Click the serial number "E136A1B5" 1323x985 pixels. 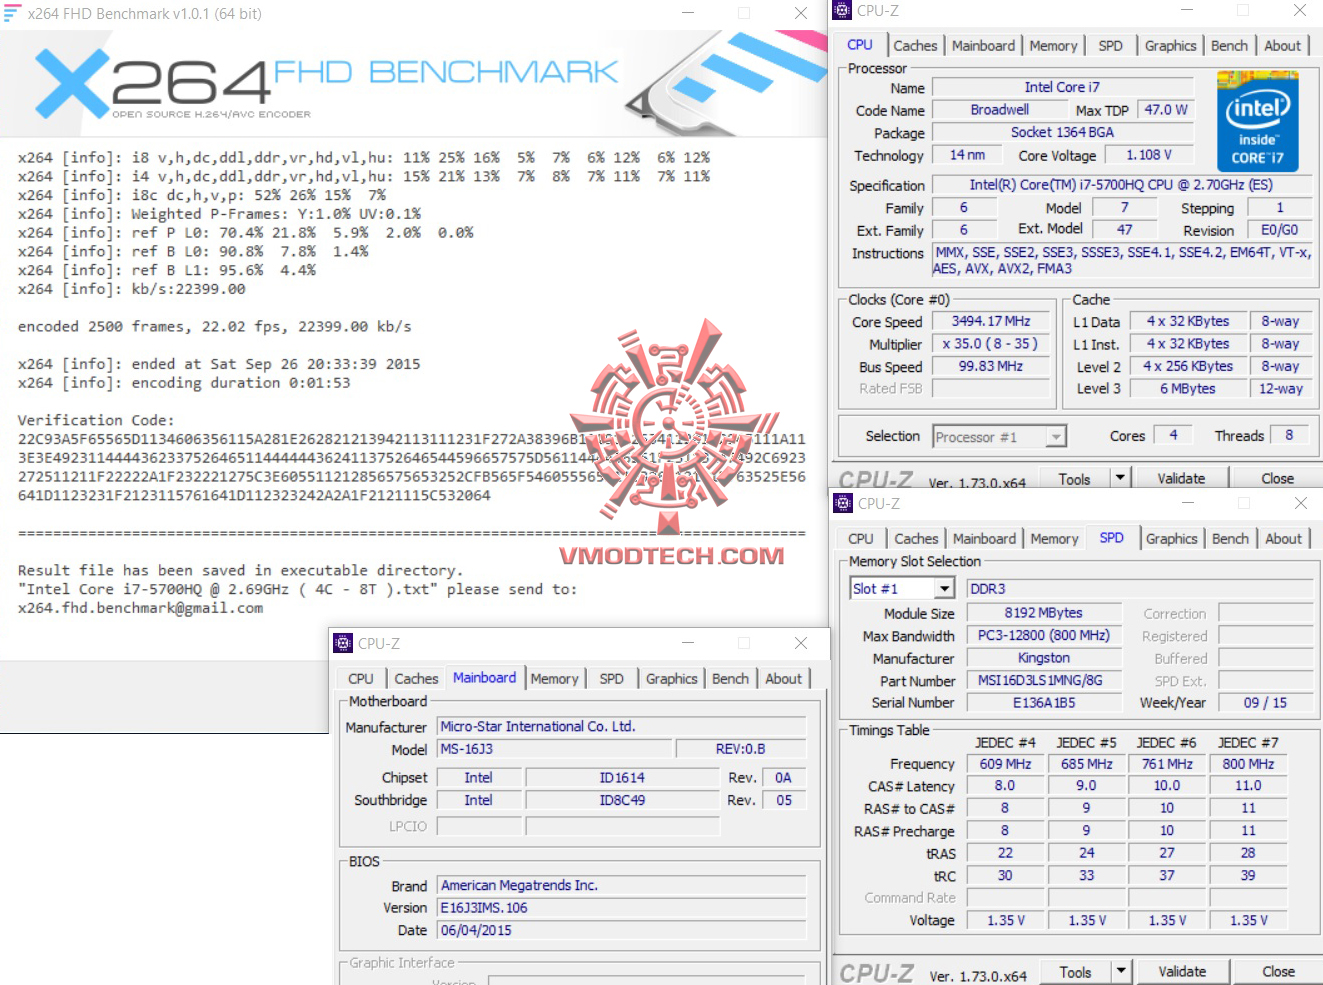(x=1044, y=702)
